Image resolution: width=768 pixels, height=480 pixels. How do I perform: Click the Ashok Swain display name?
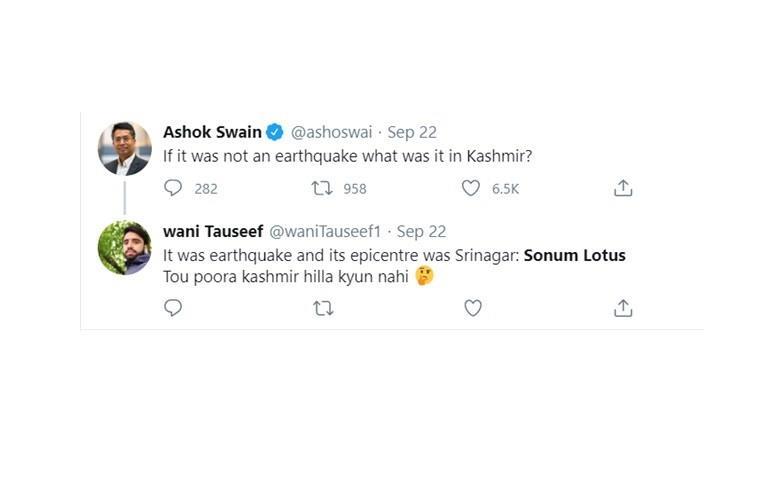[x=212, y=132]
